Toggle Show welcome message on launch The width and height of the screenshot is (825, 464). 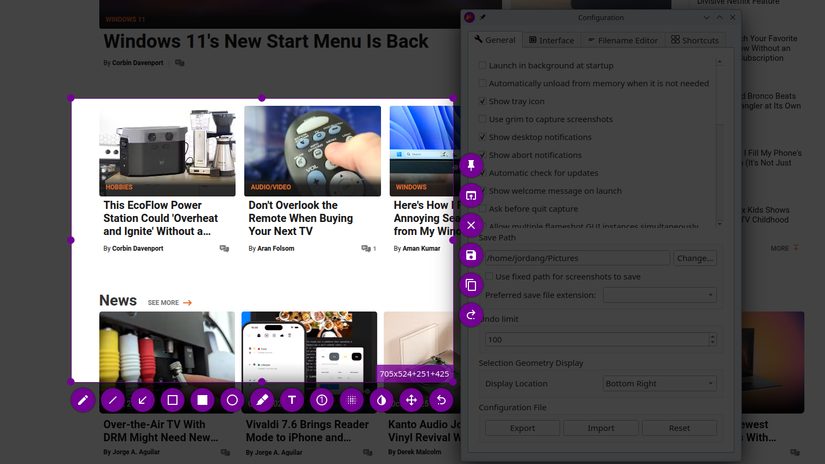482,190
